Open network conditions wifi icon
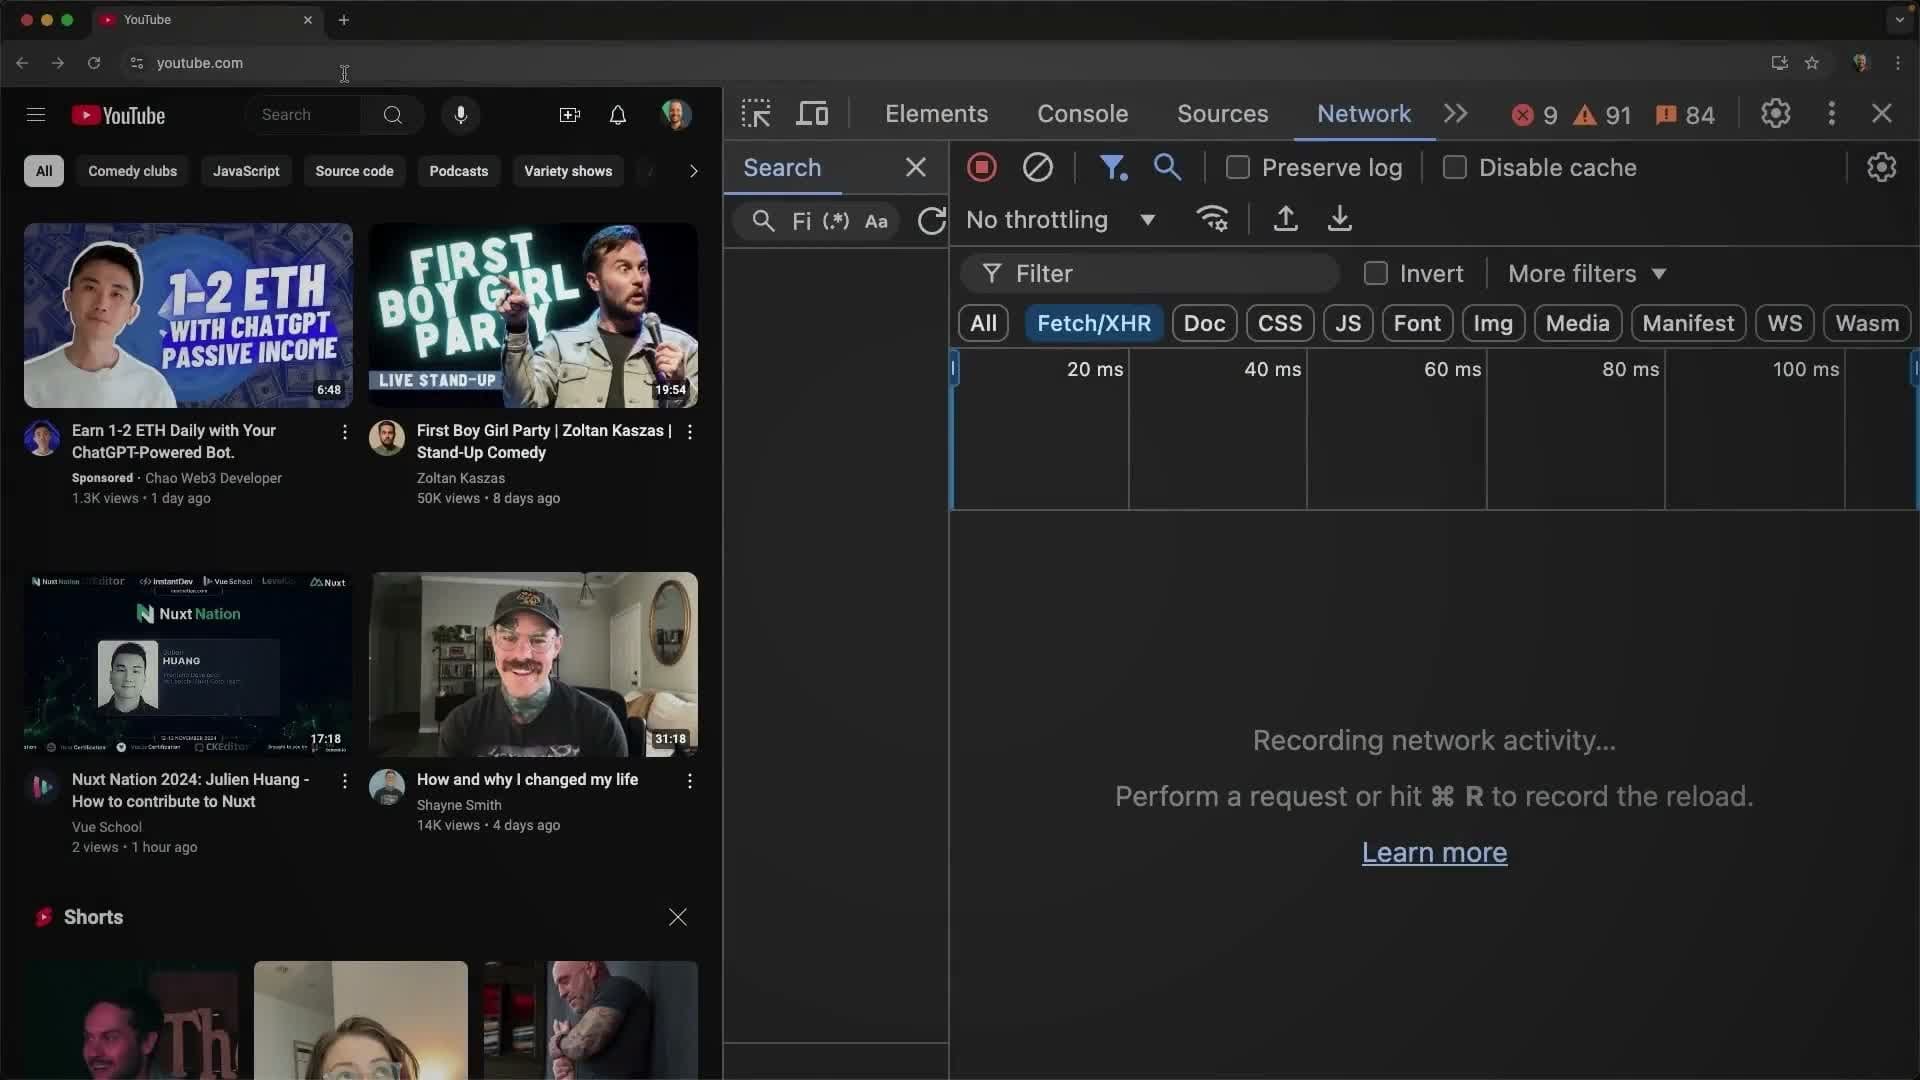This screenshot has height=1080, width=1920. [x=1213, y=220]
